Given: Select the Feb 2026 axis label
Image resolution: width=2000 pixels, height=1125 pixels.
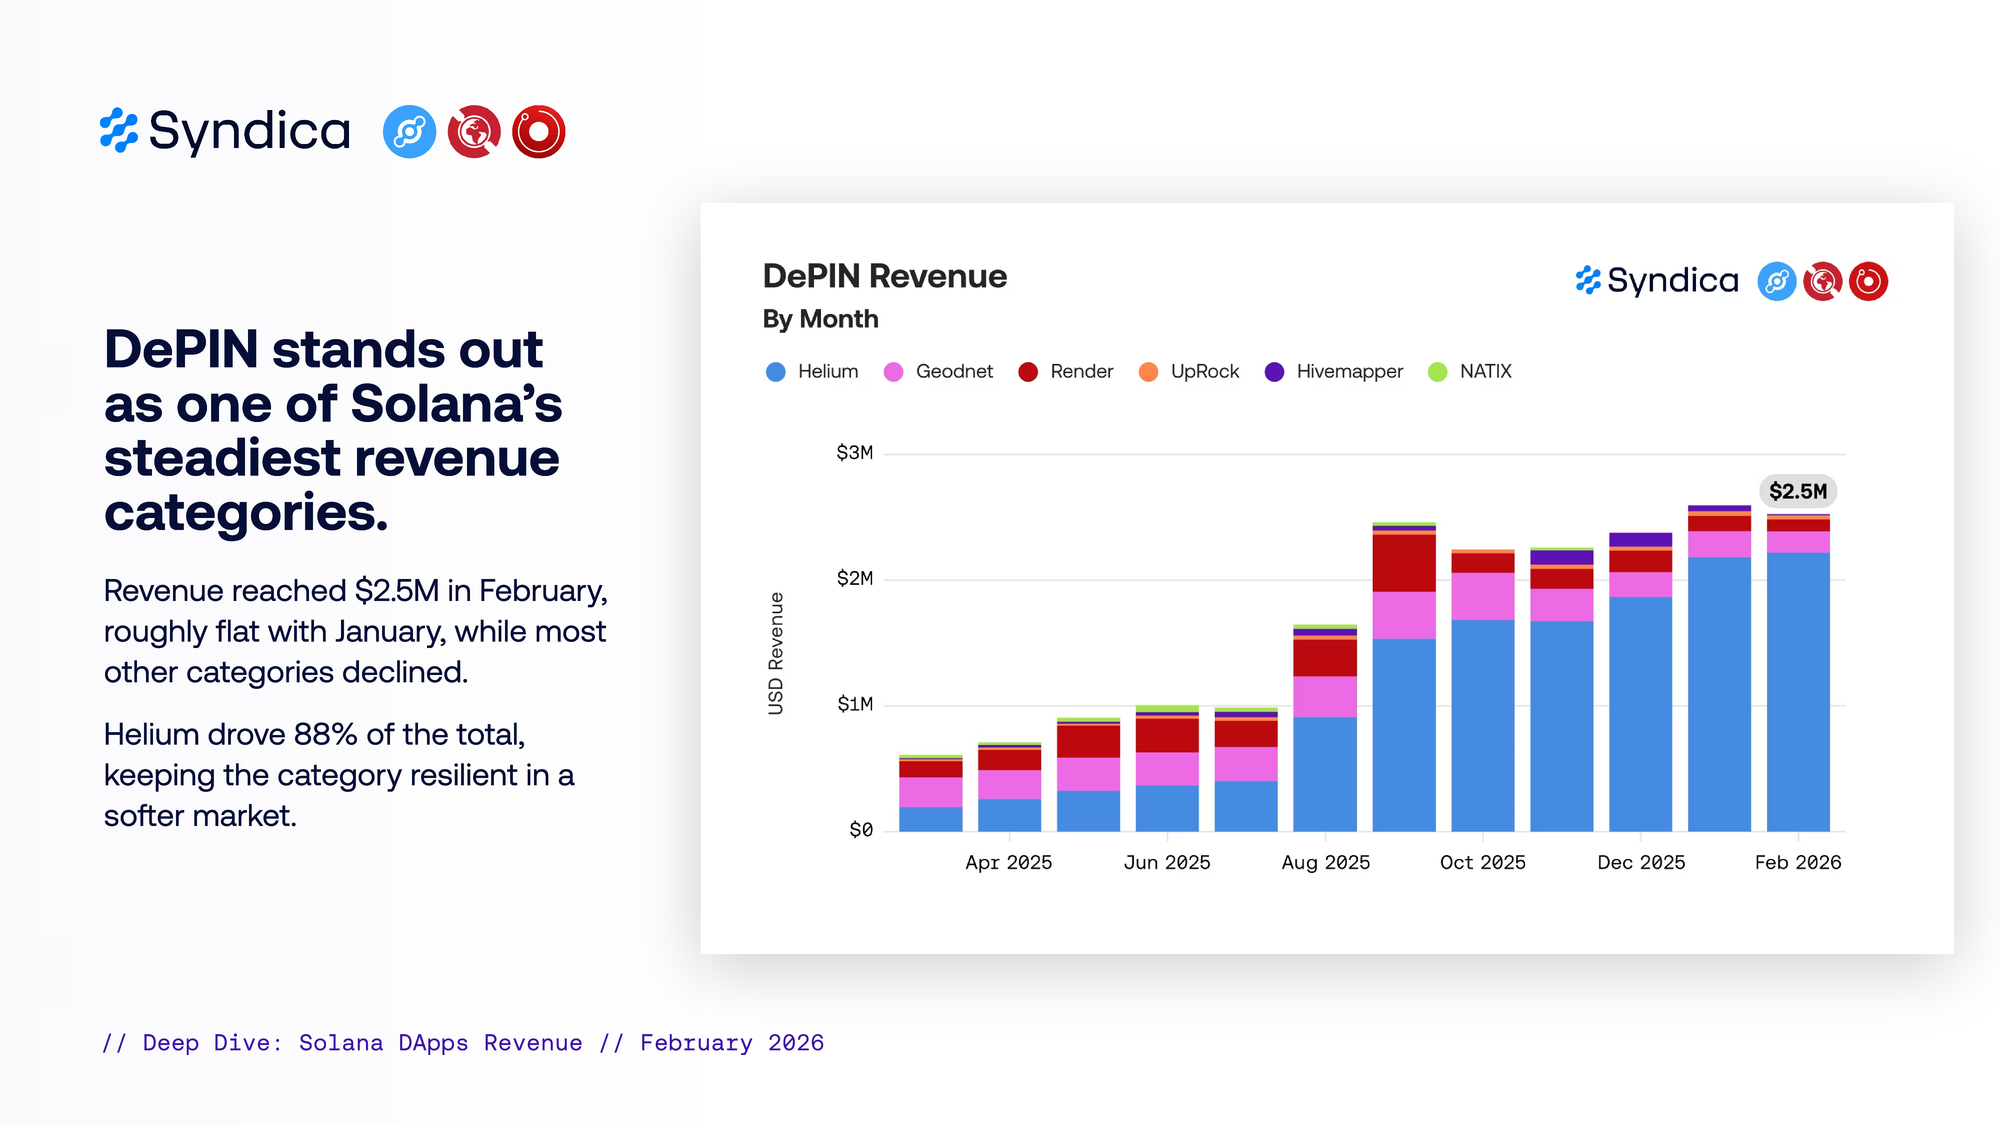Looking at the screenshot, I should coord(1797,862).
